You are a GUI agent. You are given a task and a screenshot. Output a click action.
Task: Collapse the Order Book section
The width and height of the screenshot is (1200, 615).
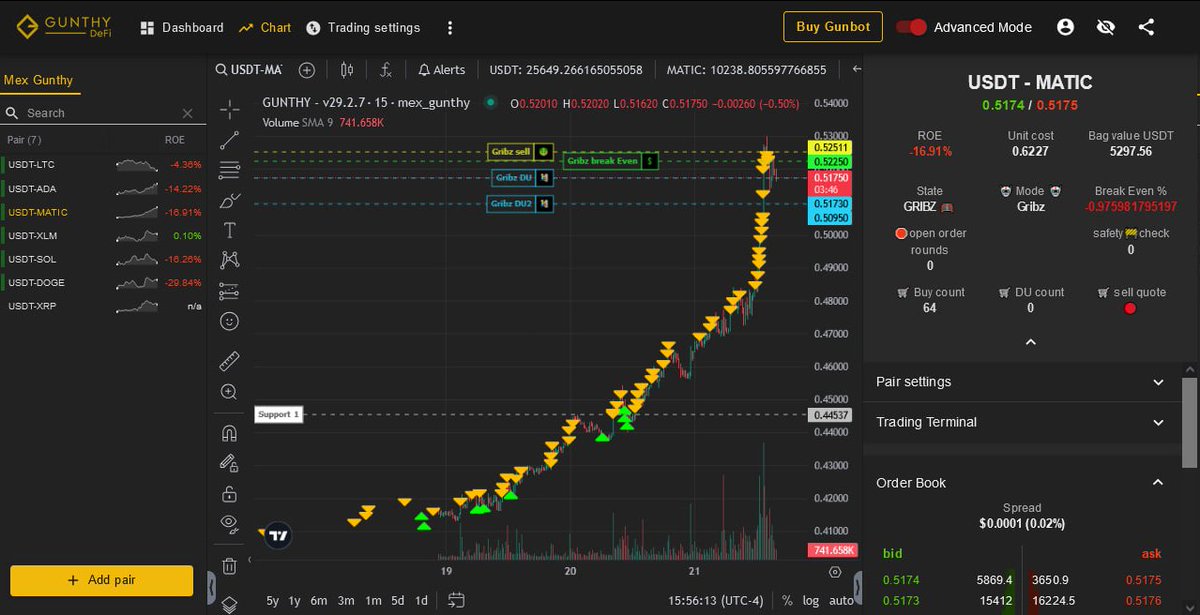coord(1021,483)
